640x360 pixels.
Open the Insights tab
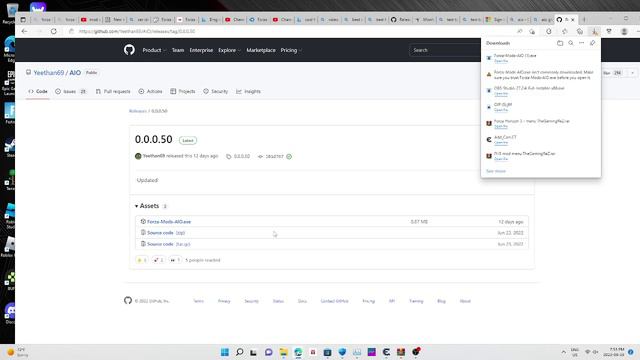[x=248, y=91]
